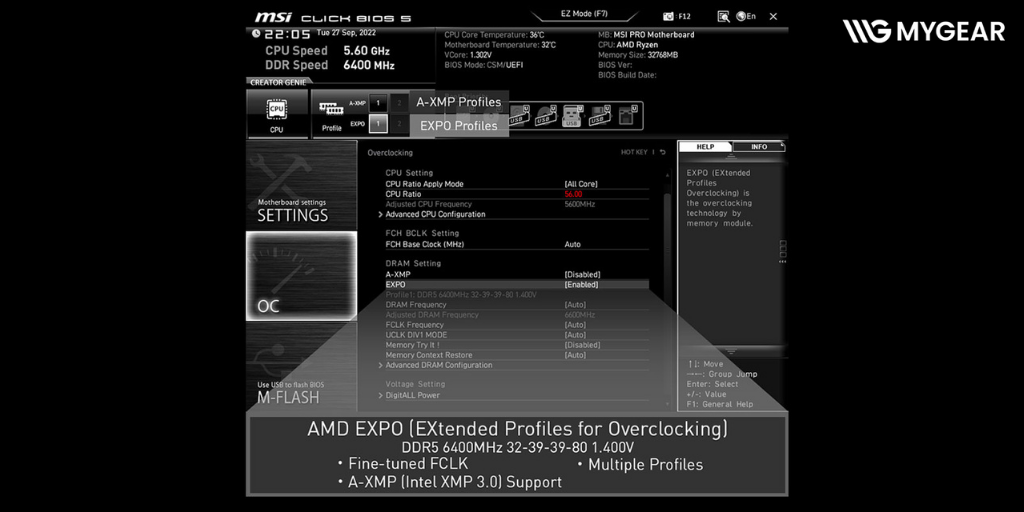Image resolution: width=1024 pixels, height=512 pixels.
Task: Expand Advanced CPU Configuration submenu
Action: click(x=435, y=214)
